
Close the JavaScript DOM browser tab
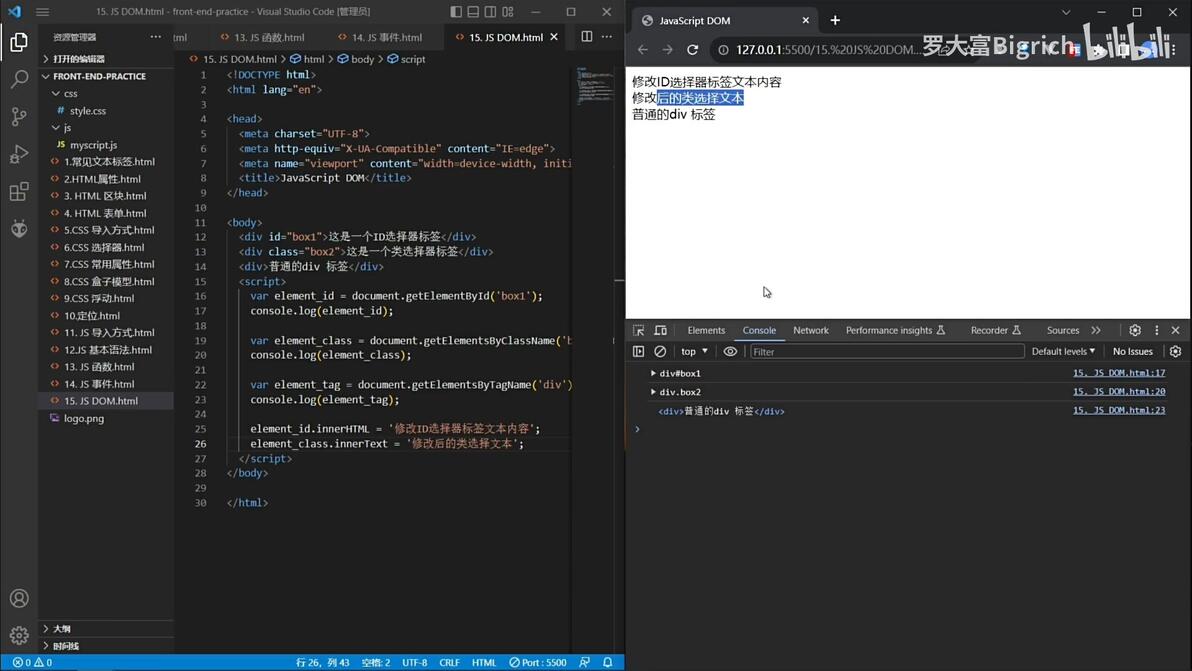pos(806,21)
